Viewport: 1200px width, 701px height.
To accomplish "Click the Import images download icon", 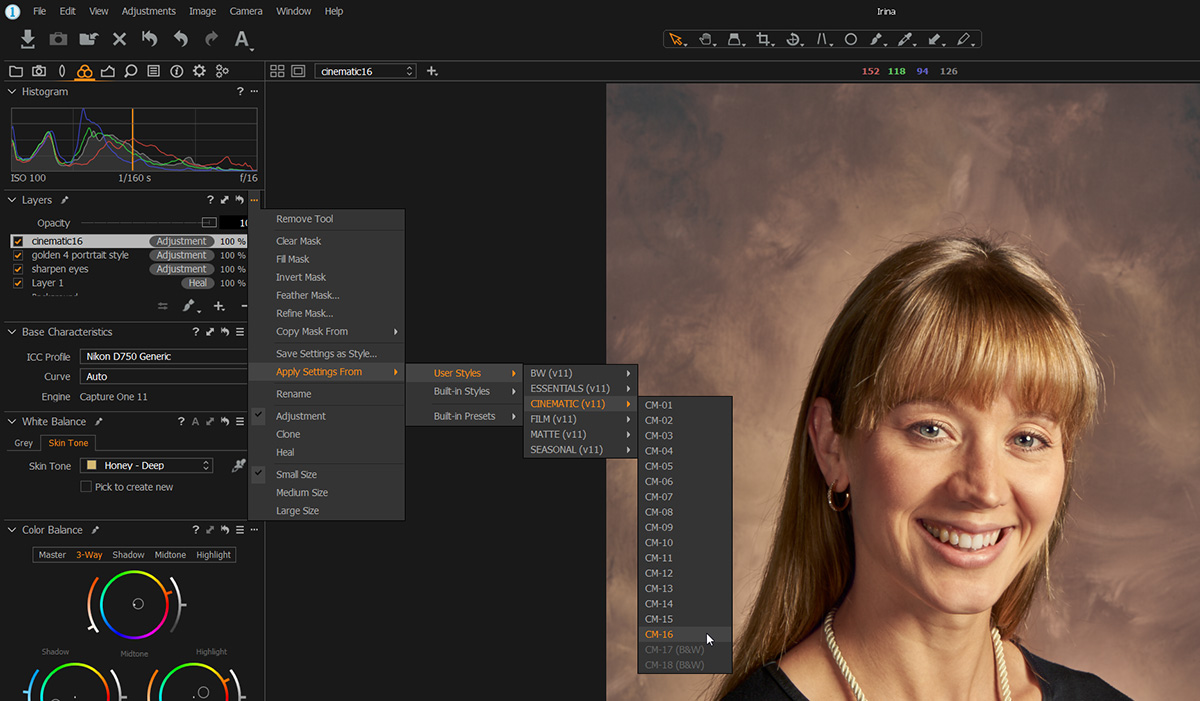I will [x=28, y=39].
